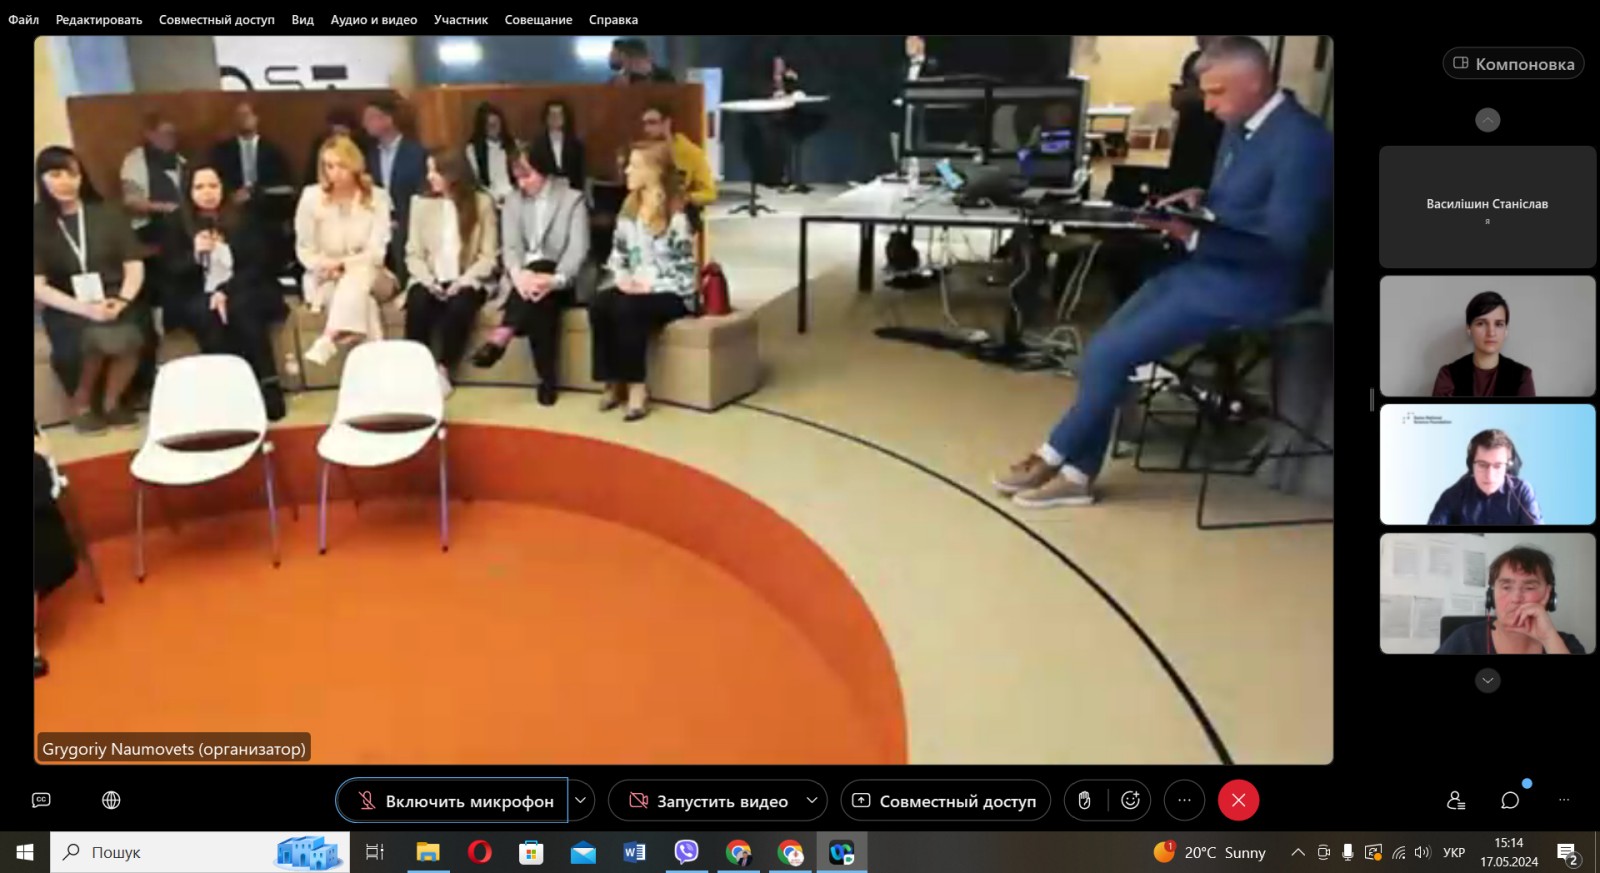The width and height of the screenshot is (1600, 873).
Task: Switch input language via УКР indicator
Action: (x=1454, y=852)
